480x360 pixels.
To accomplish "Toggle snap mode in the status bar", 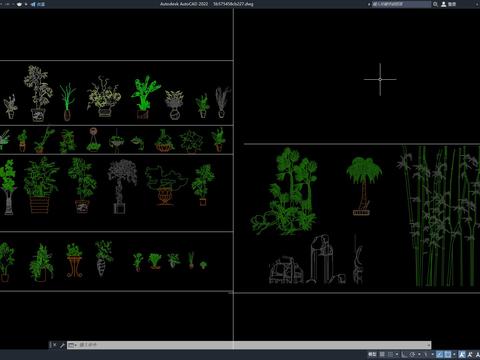I will click(391, 354).
